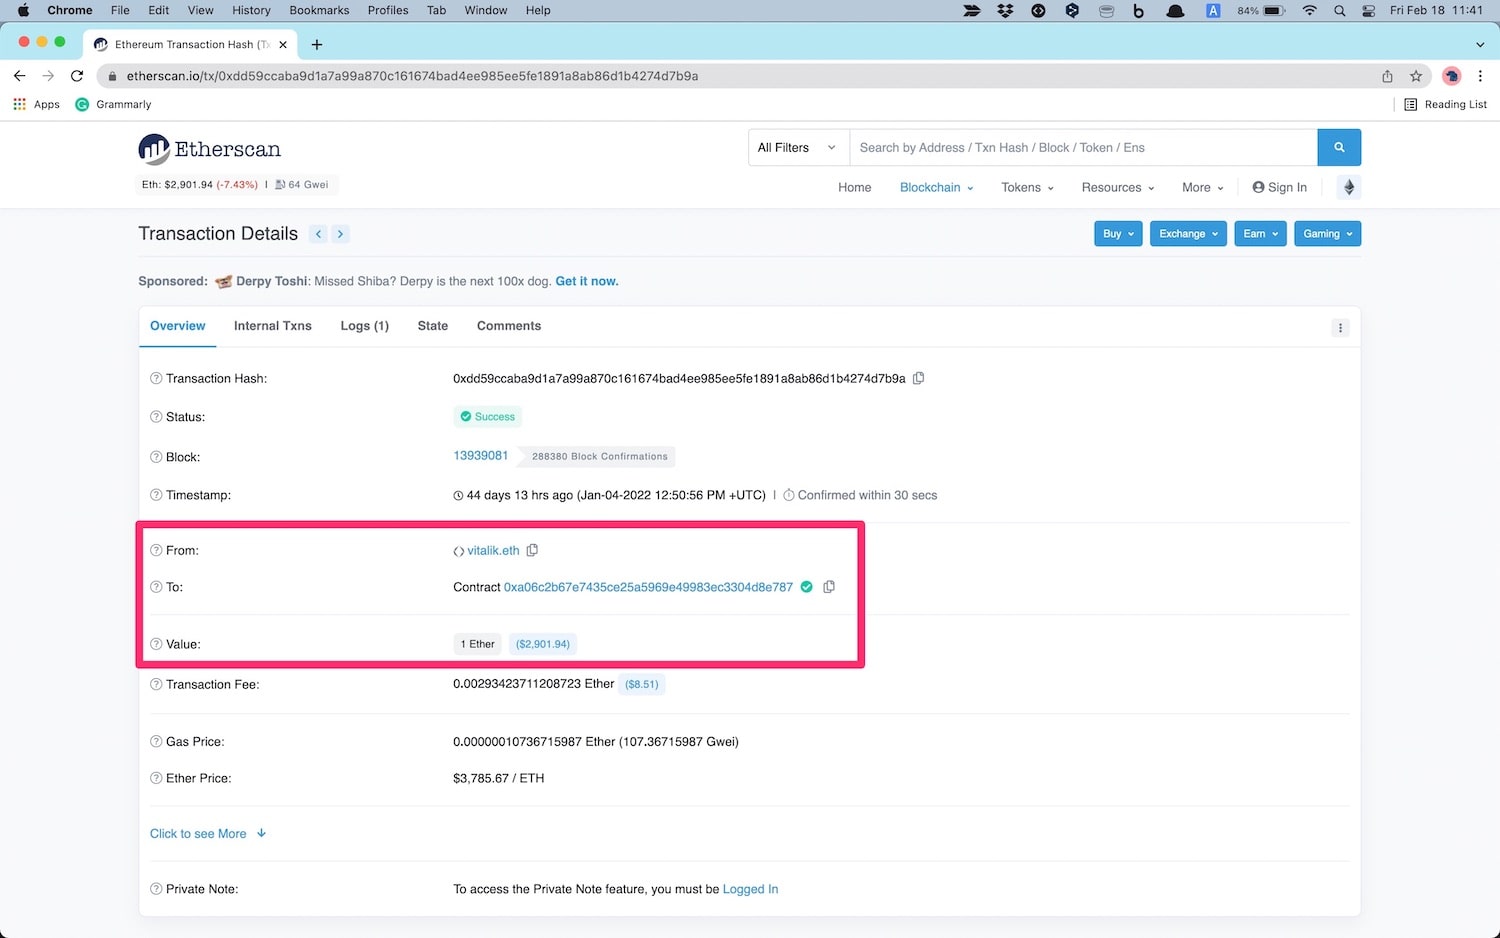Click the Chrome profile avatar
Screen dimensions: 1500x938
click(1452, 76)
